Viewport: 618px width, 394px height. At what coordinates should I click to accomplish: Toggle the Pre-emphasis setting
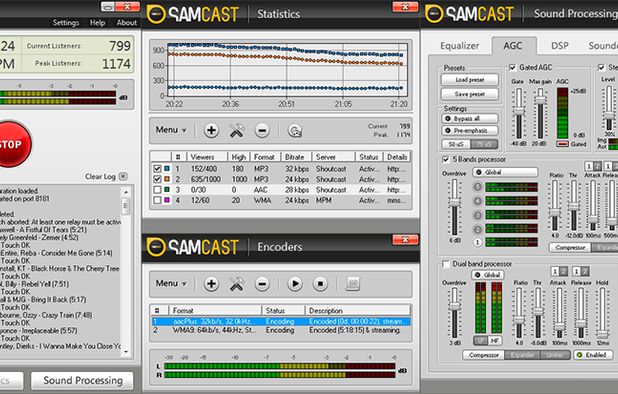[469, 130]
